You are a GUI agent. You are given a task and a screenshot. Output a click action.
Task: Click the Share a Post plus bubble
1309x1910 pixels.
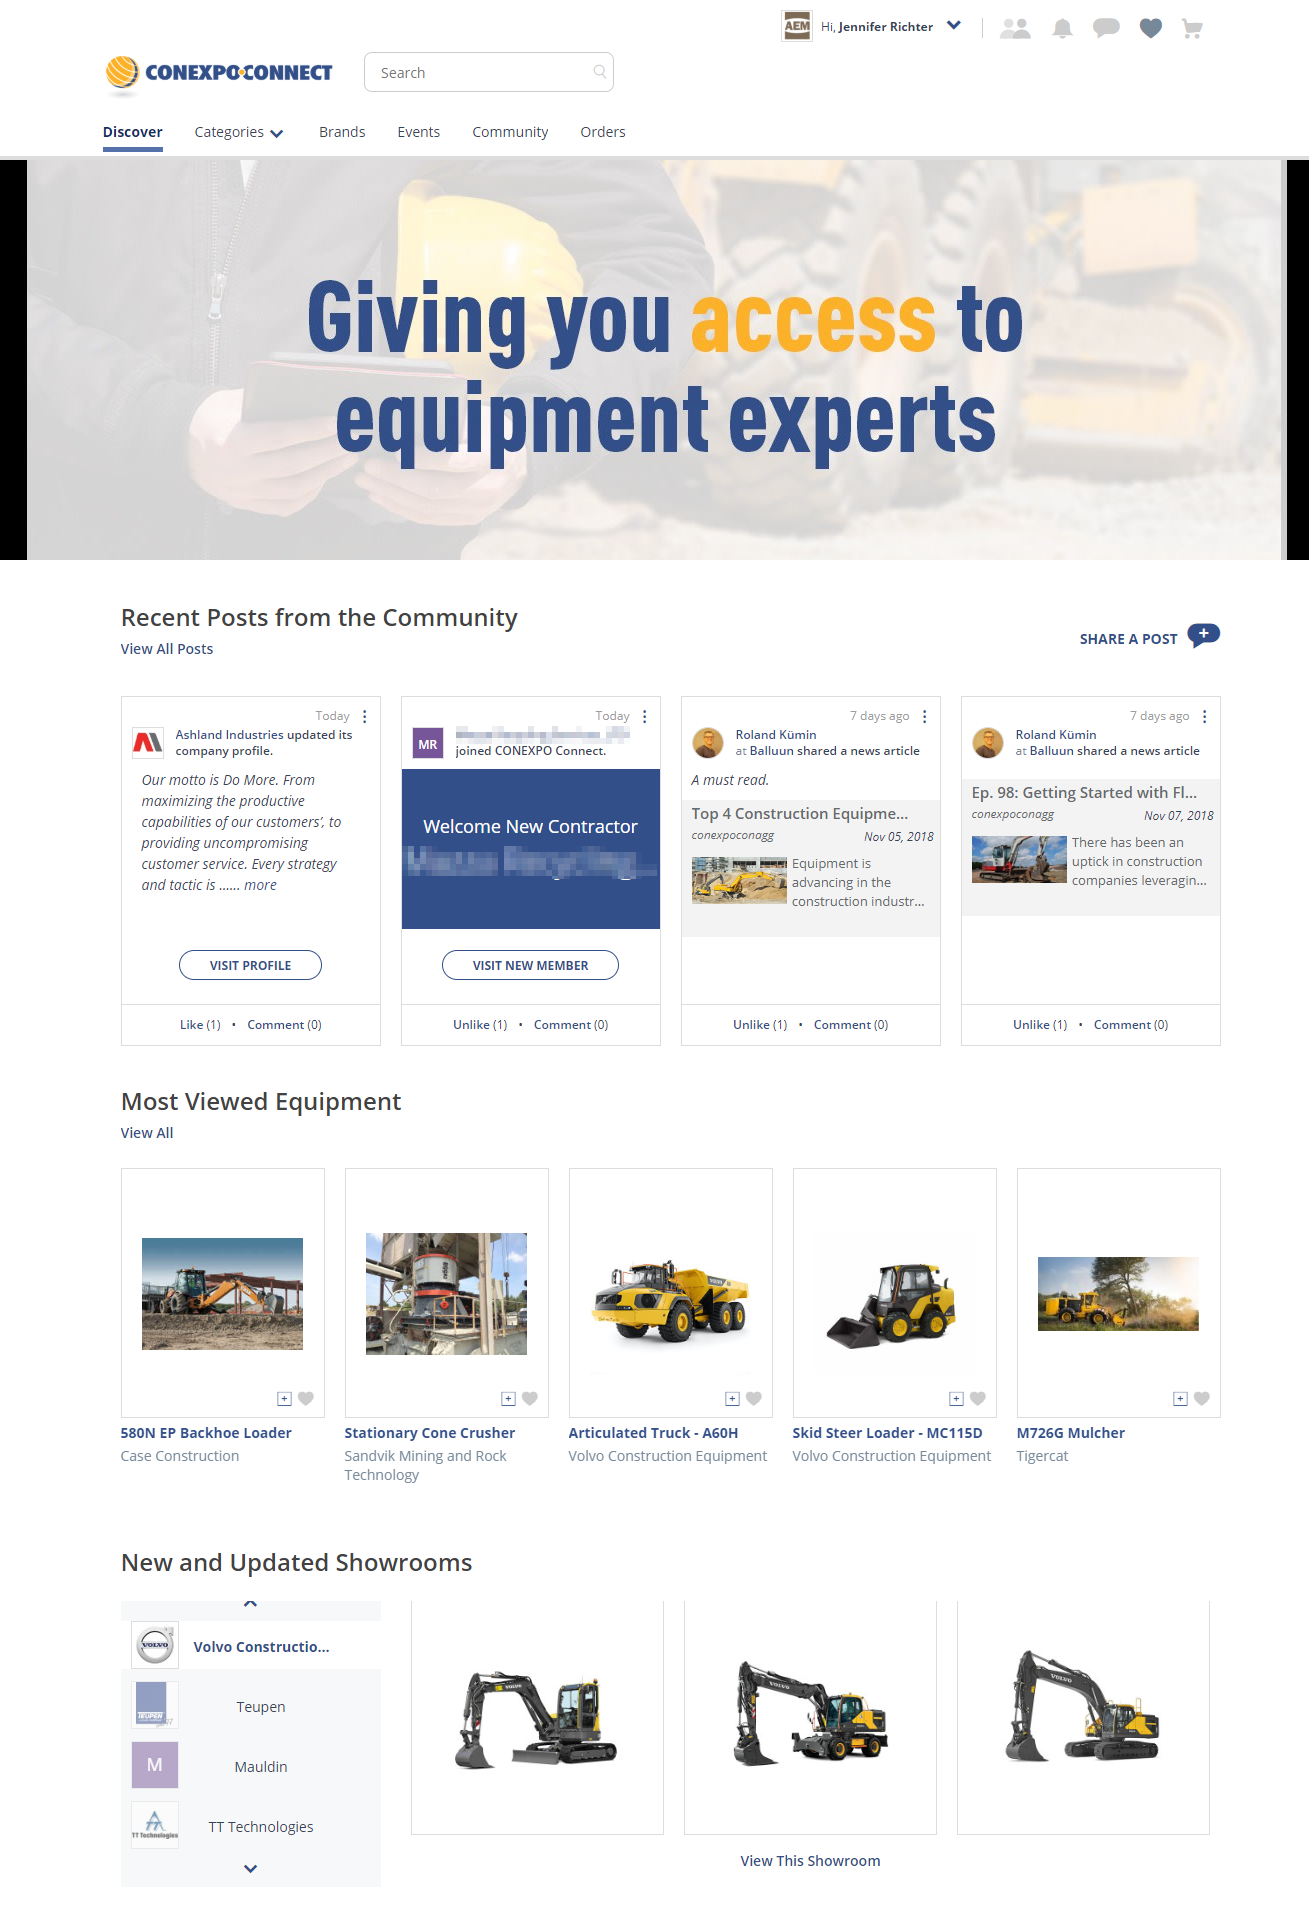click(x=1203, y=636)
